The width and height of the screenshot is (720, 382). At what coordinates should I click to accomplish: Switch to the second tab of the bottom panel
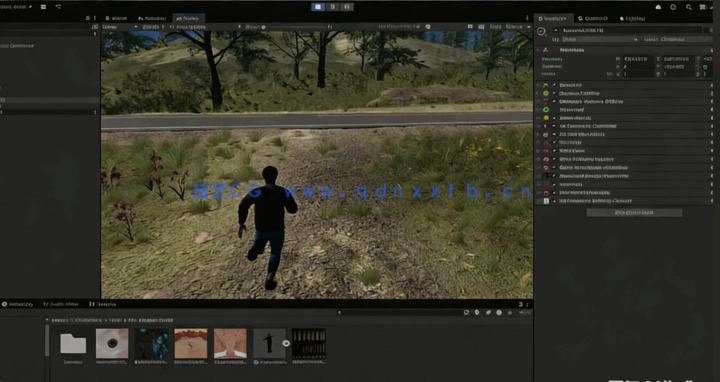[x=61, y=304]
